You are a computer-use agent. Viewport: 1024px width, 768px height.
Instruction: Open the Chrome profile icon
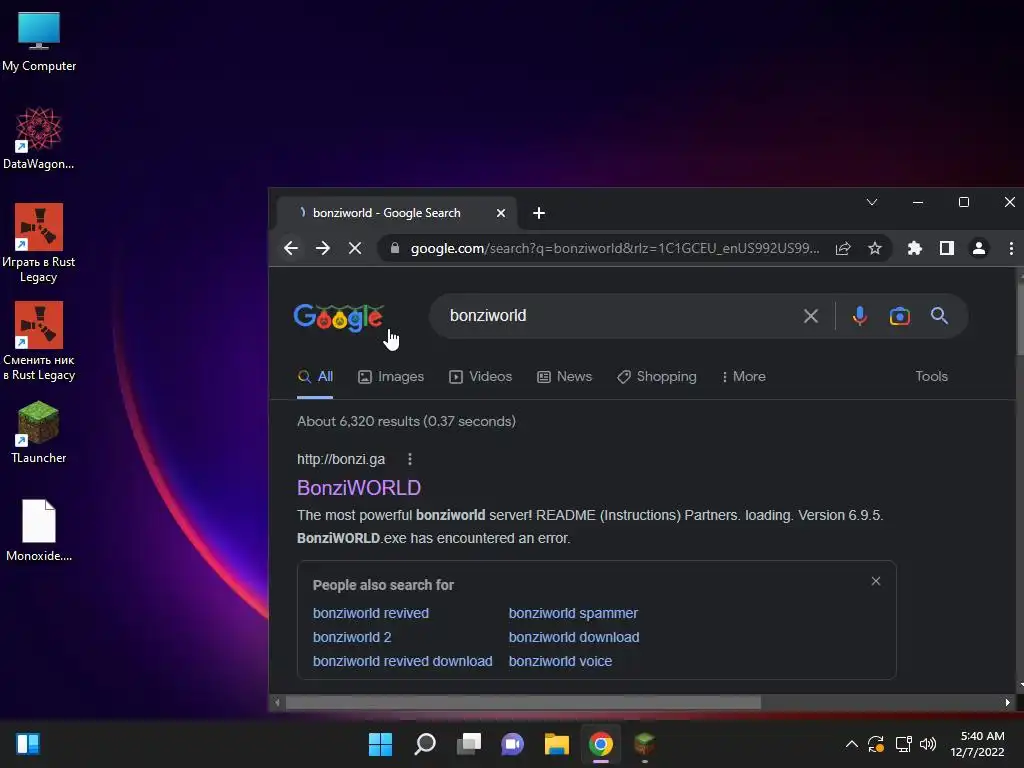pyautogui.click(x=979, y=248)
